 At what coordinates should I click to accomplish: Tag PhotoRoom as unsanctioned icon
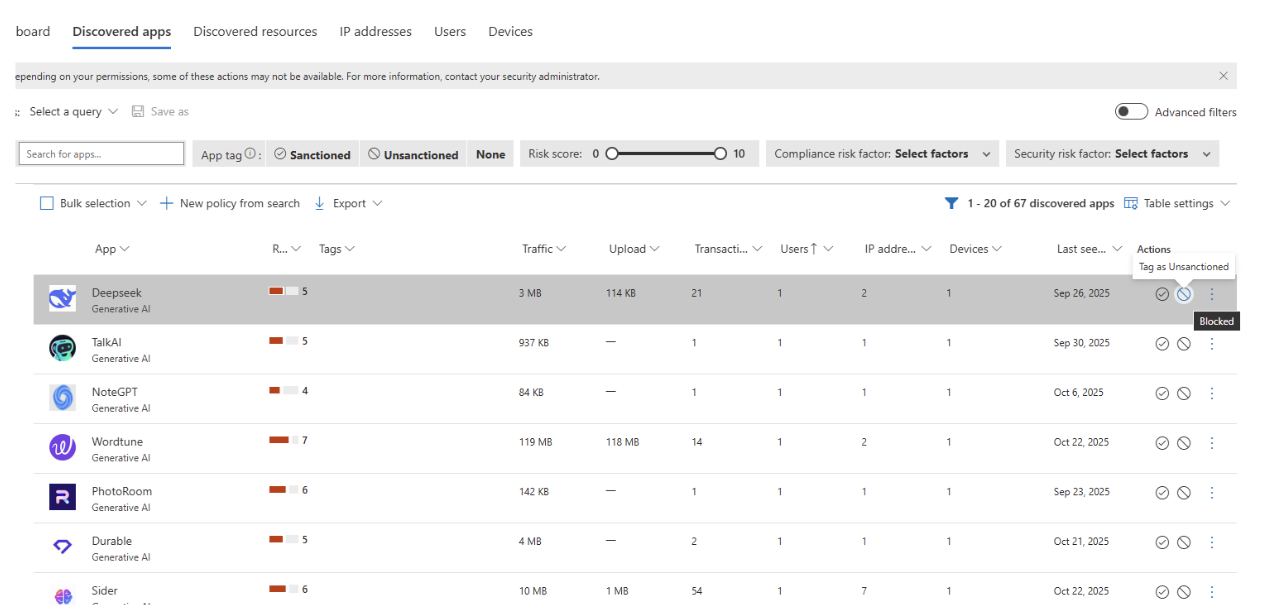1183,492
